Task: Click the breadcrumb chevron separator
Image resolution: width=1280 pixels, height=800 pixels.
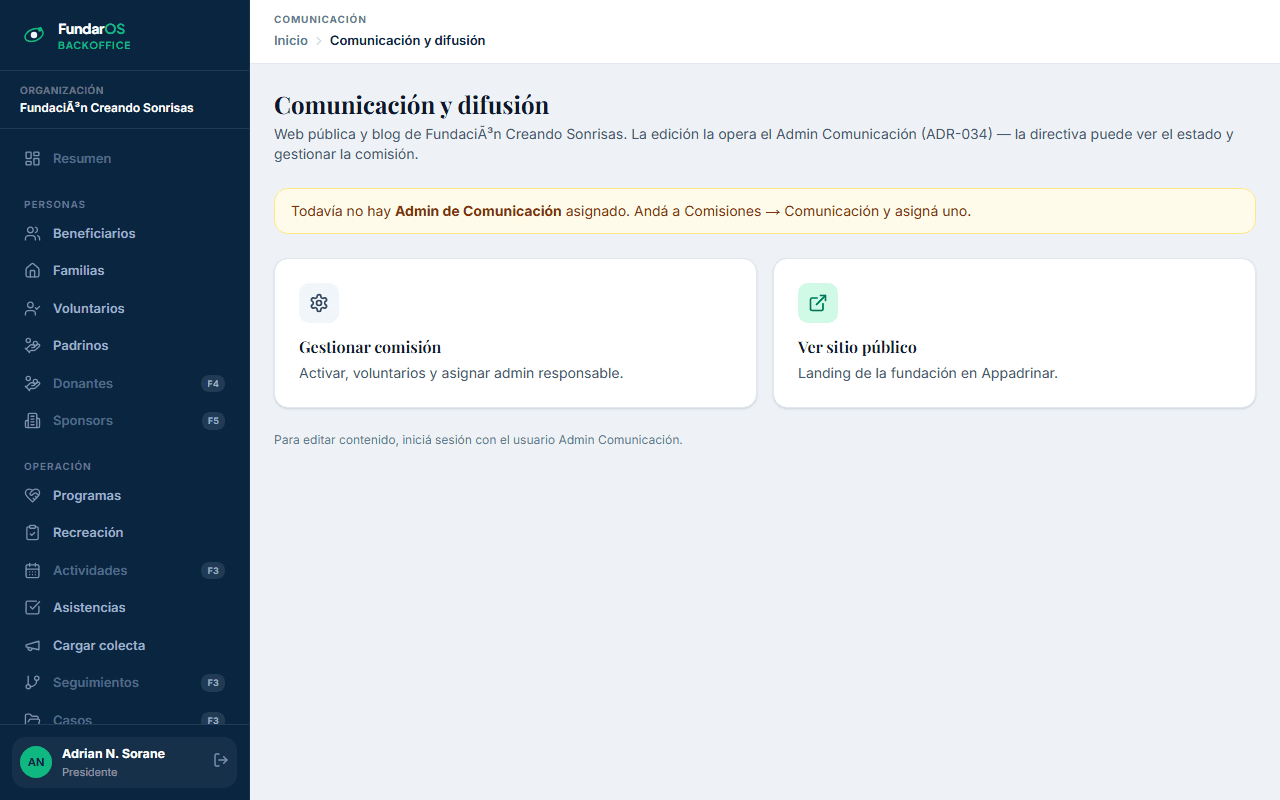Action: (x=319, y=41)
